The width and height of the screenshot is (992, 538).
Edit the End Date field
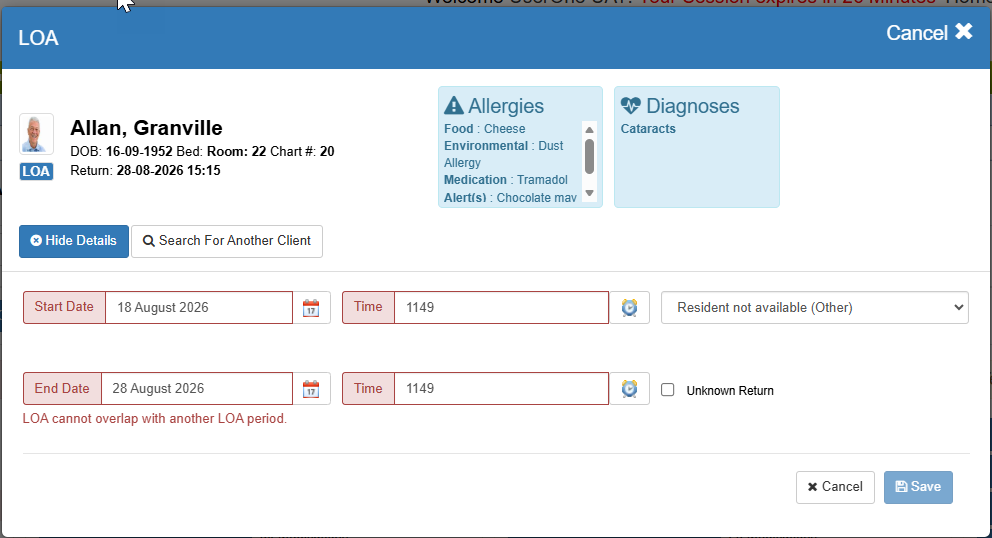197,389
